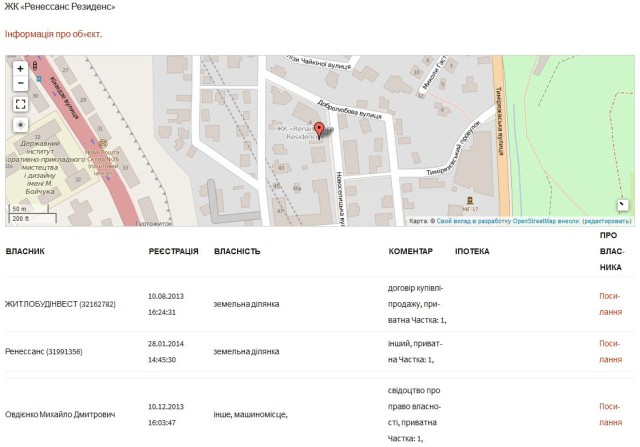Zoom out on the map
The image size is (640, 447).
coord(21,84)
